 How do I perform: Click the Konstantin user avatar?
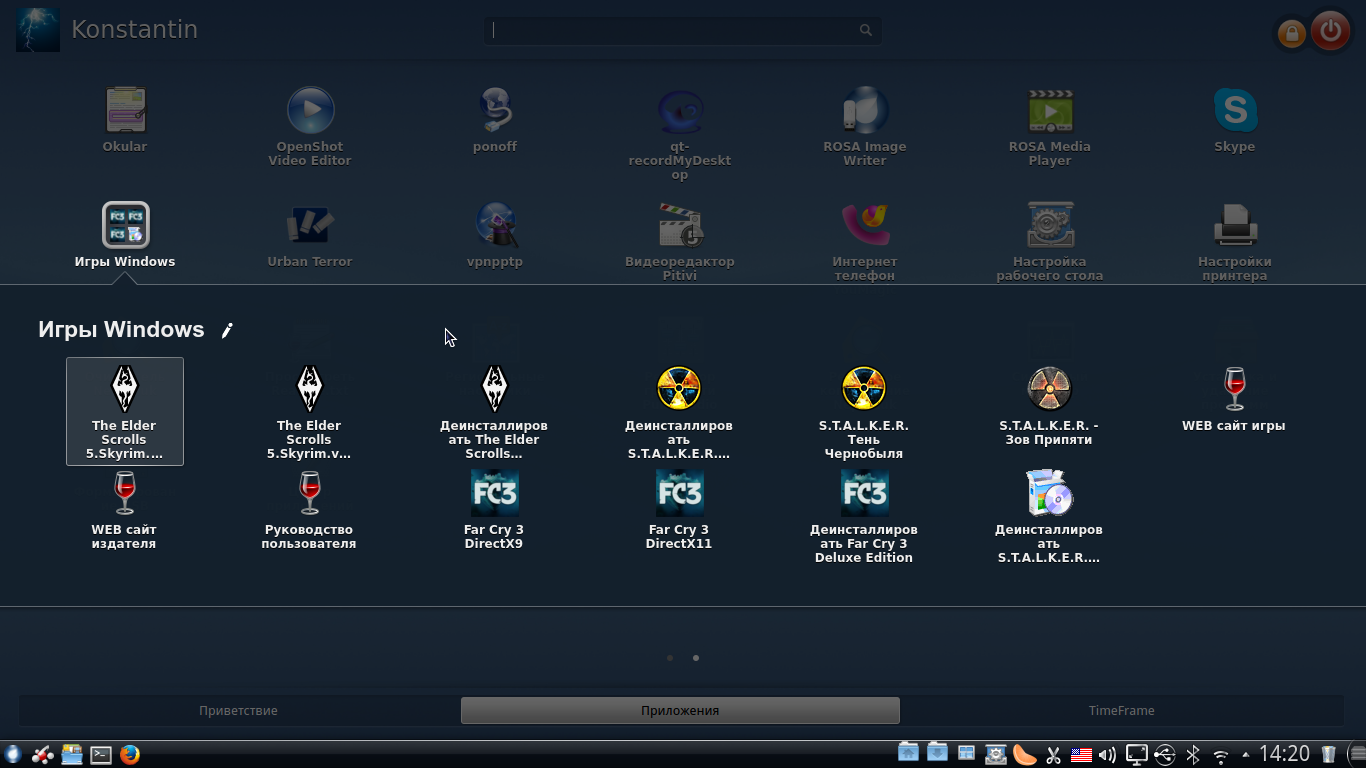(x=38, y=30)
